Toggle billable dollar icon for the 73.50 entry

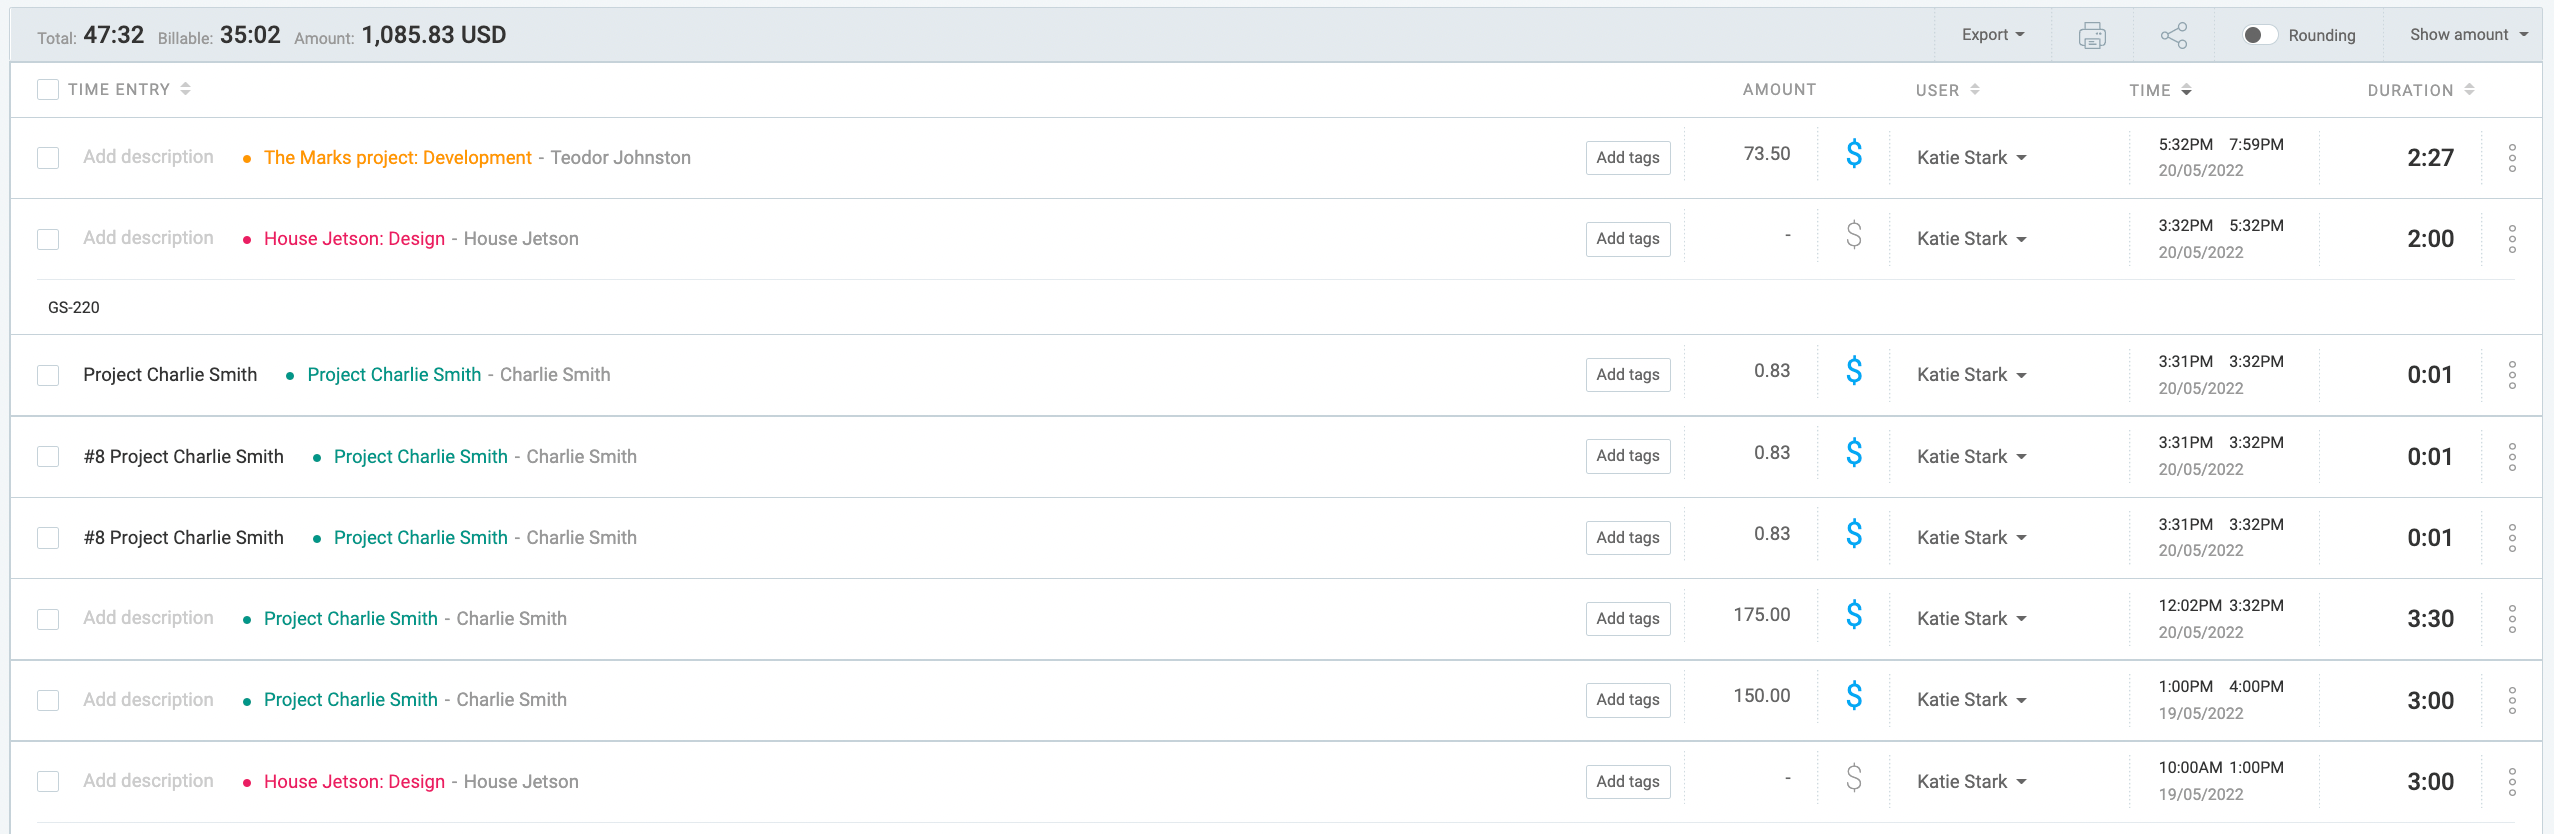pyautogui.click(x=1854, y=154)
